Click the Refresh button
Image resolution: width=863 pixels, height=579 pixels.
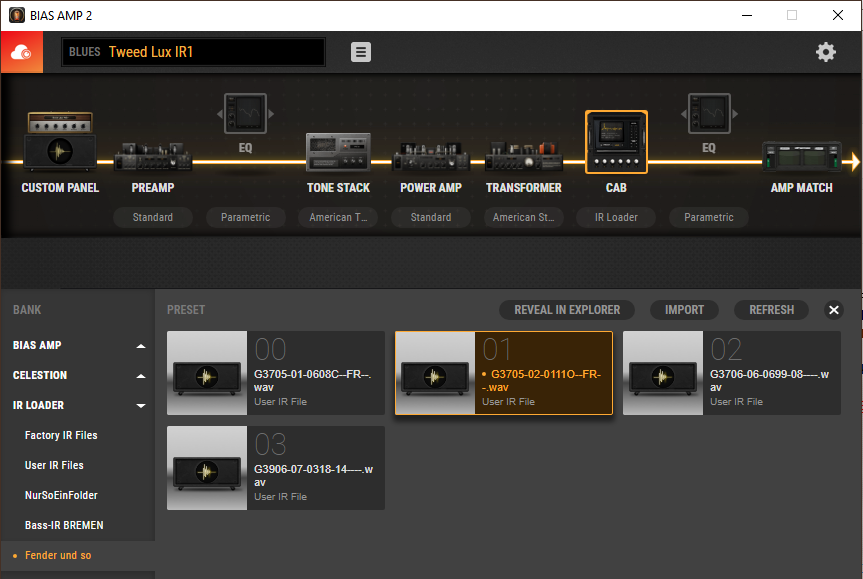click(x=771, y=310)
